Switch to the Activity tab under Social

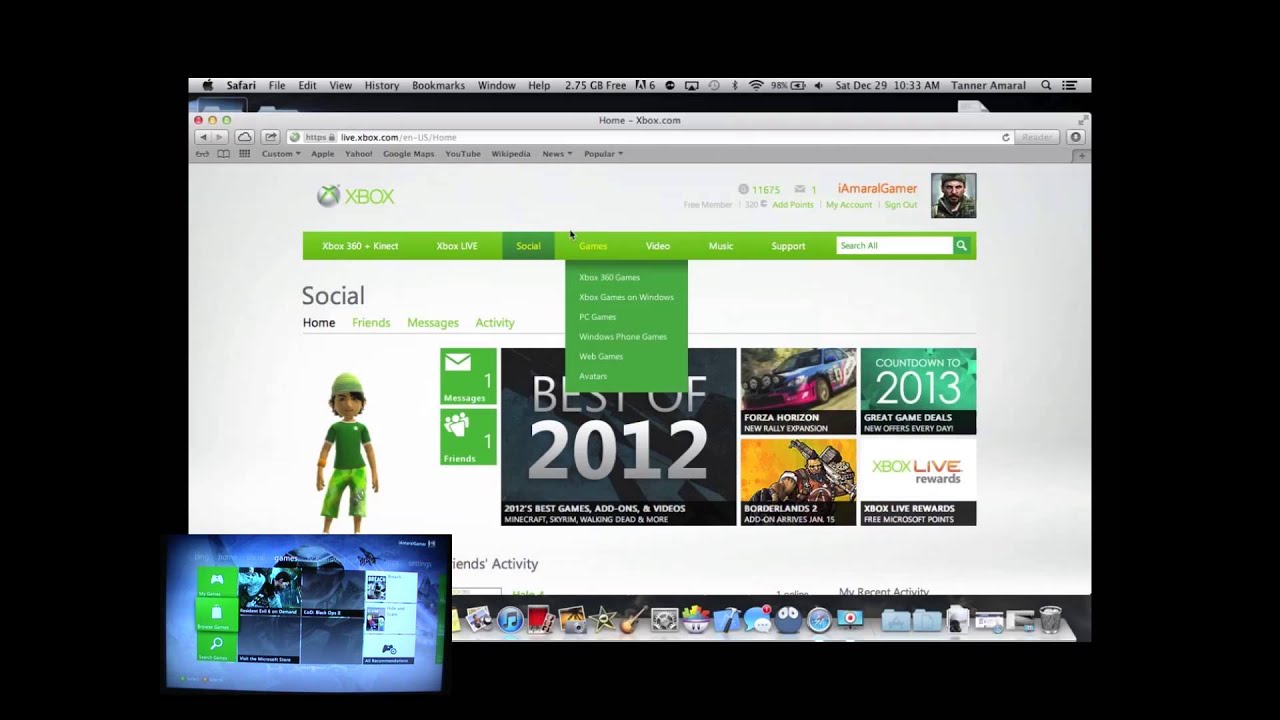tap(495, 323)
